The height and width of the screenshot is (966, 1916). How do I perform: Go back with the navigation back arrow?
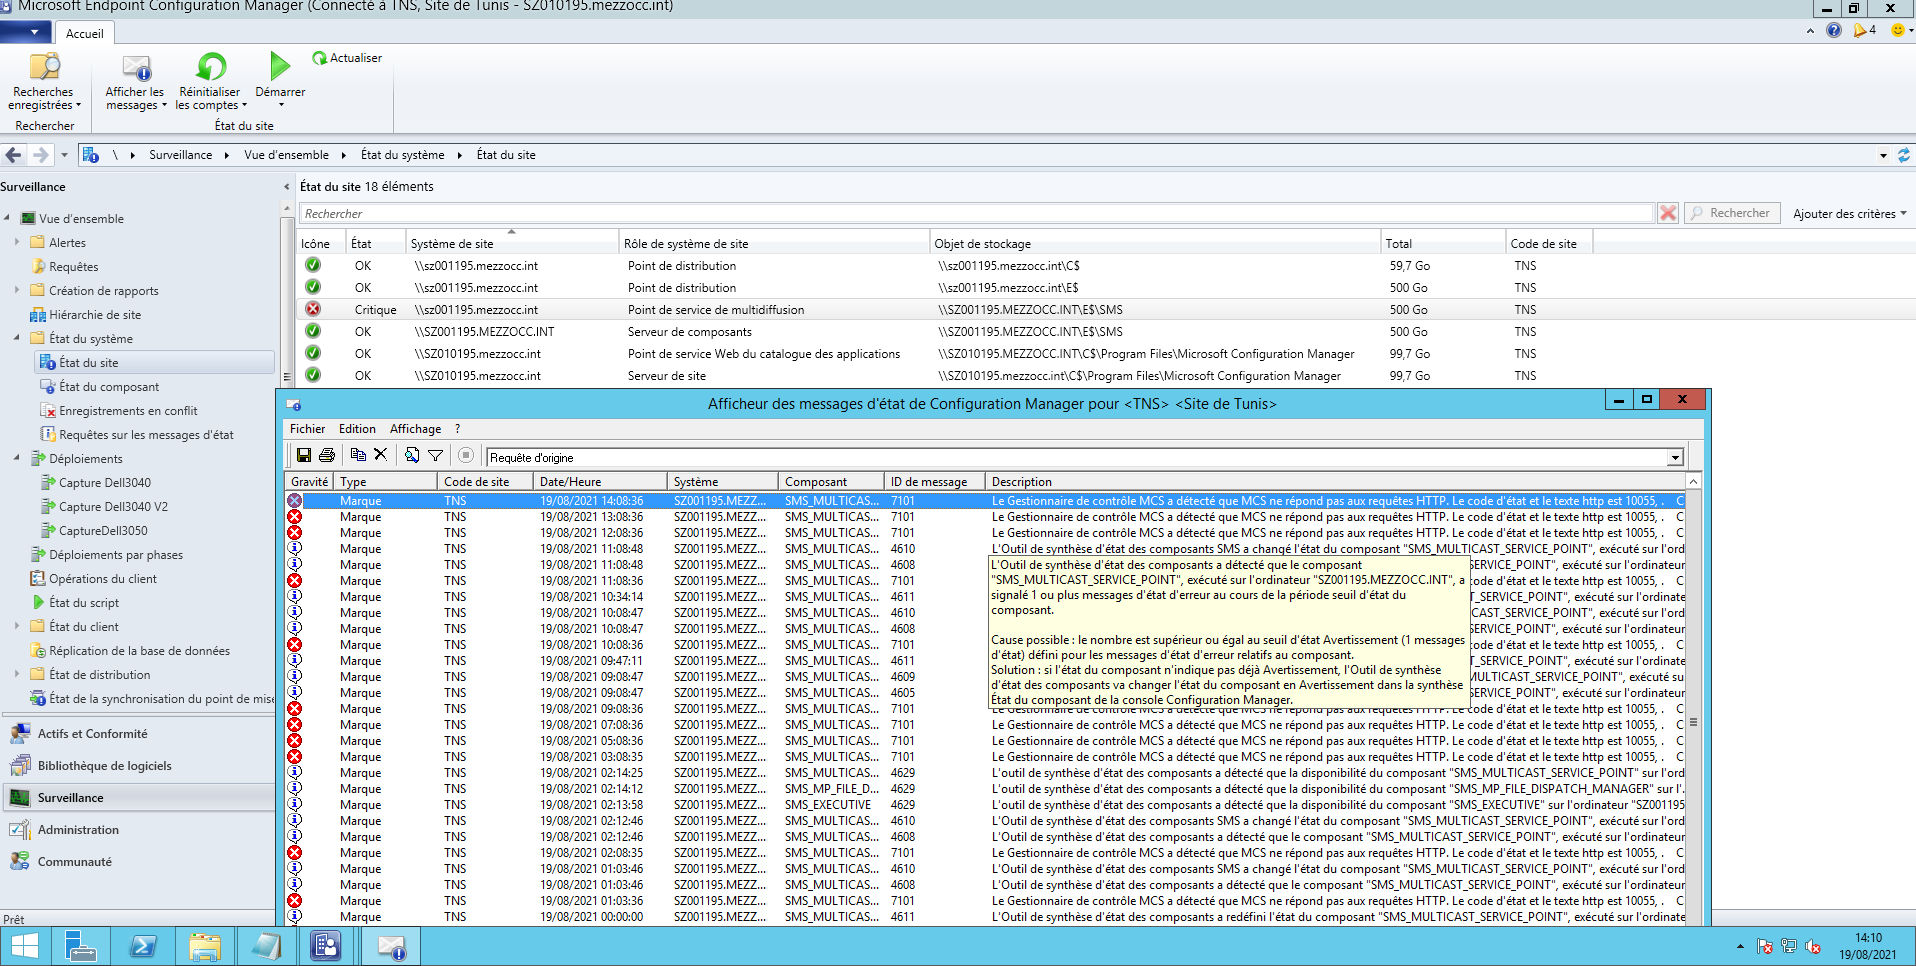click(x=13, y=155)
